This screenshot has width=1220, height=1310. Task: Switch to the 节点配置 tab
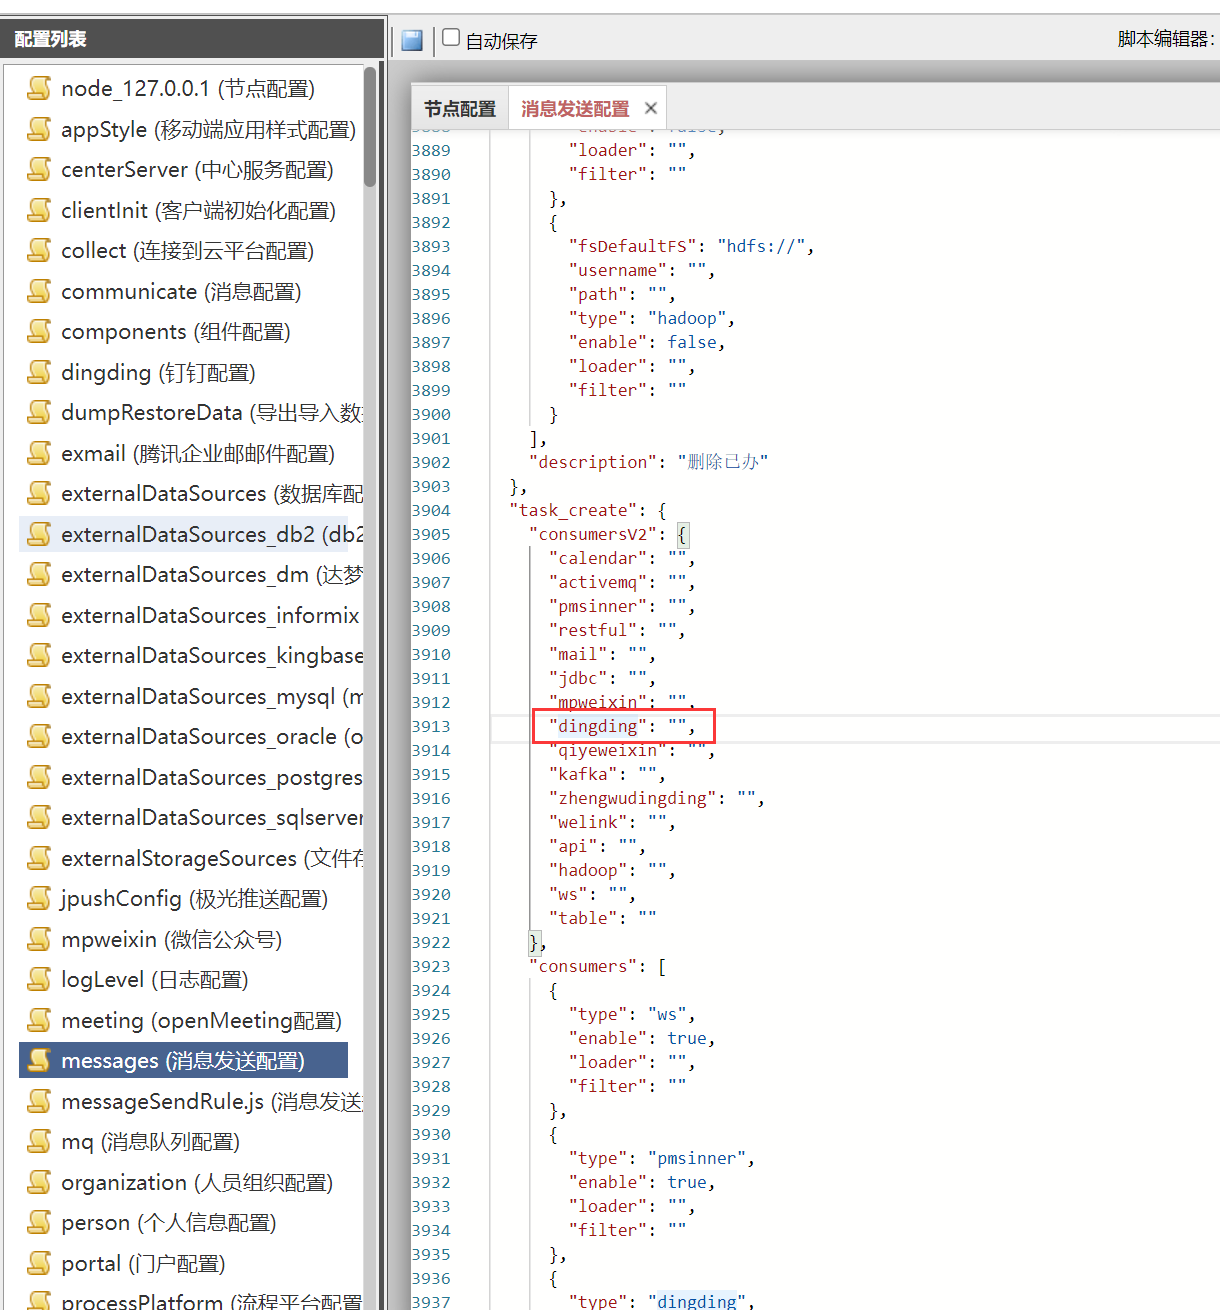tap(460, 109)
